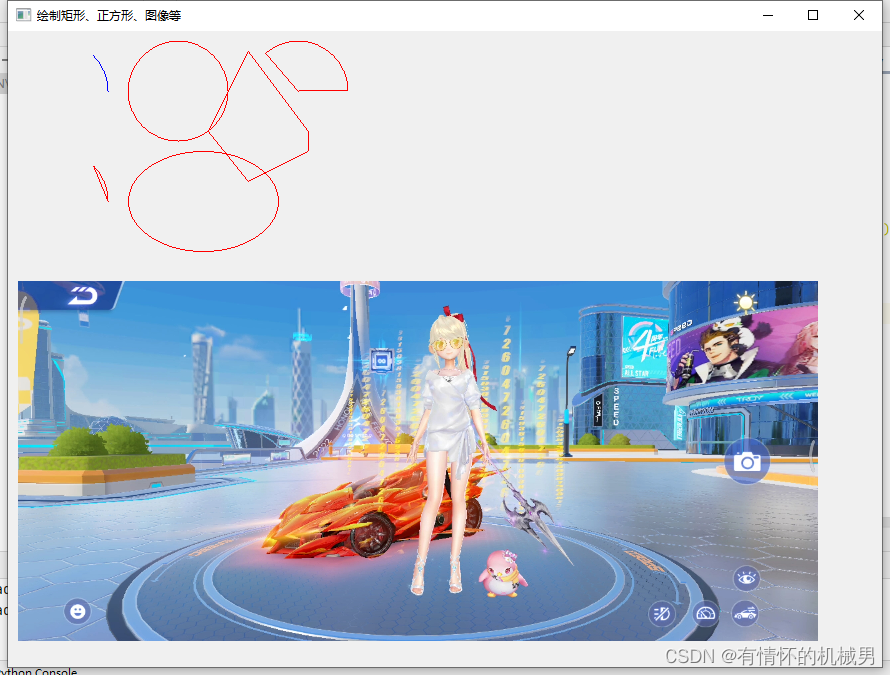890x675 pixels.
Task: Click the game scene image
Action: coord(418,460)
